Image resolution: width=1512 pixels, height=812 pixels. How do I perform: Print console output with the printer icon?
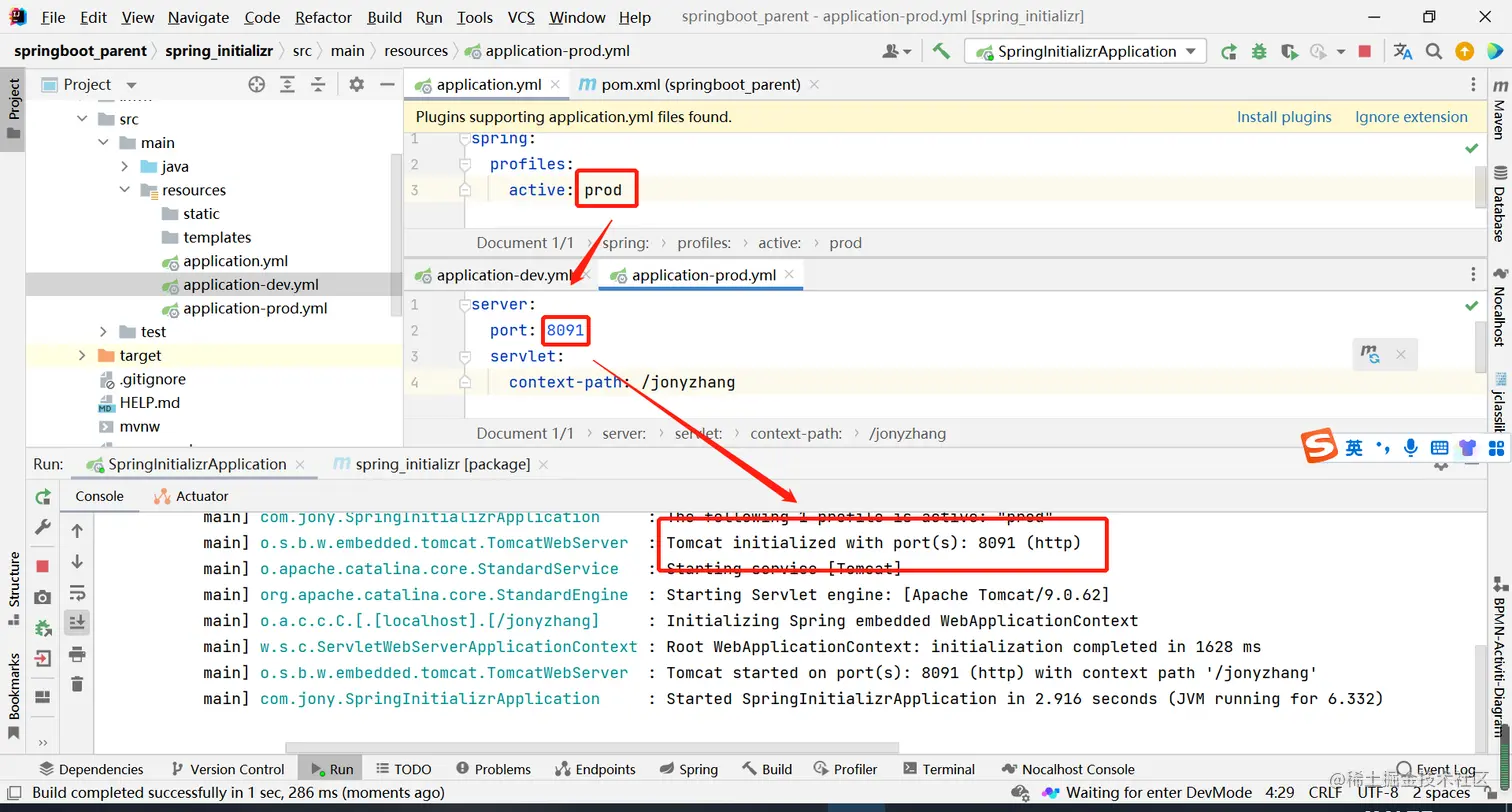click(x=77, y=654)
